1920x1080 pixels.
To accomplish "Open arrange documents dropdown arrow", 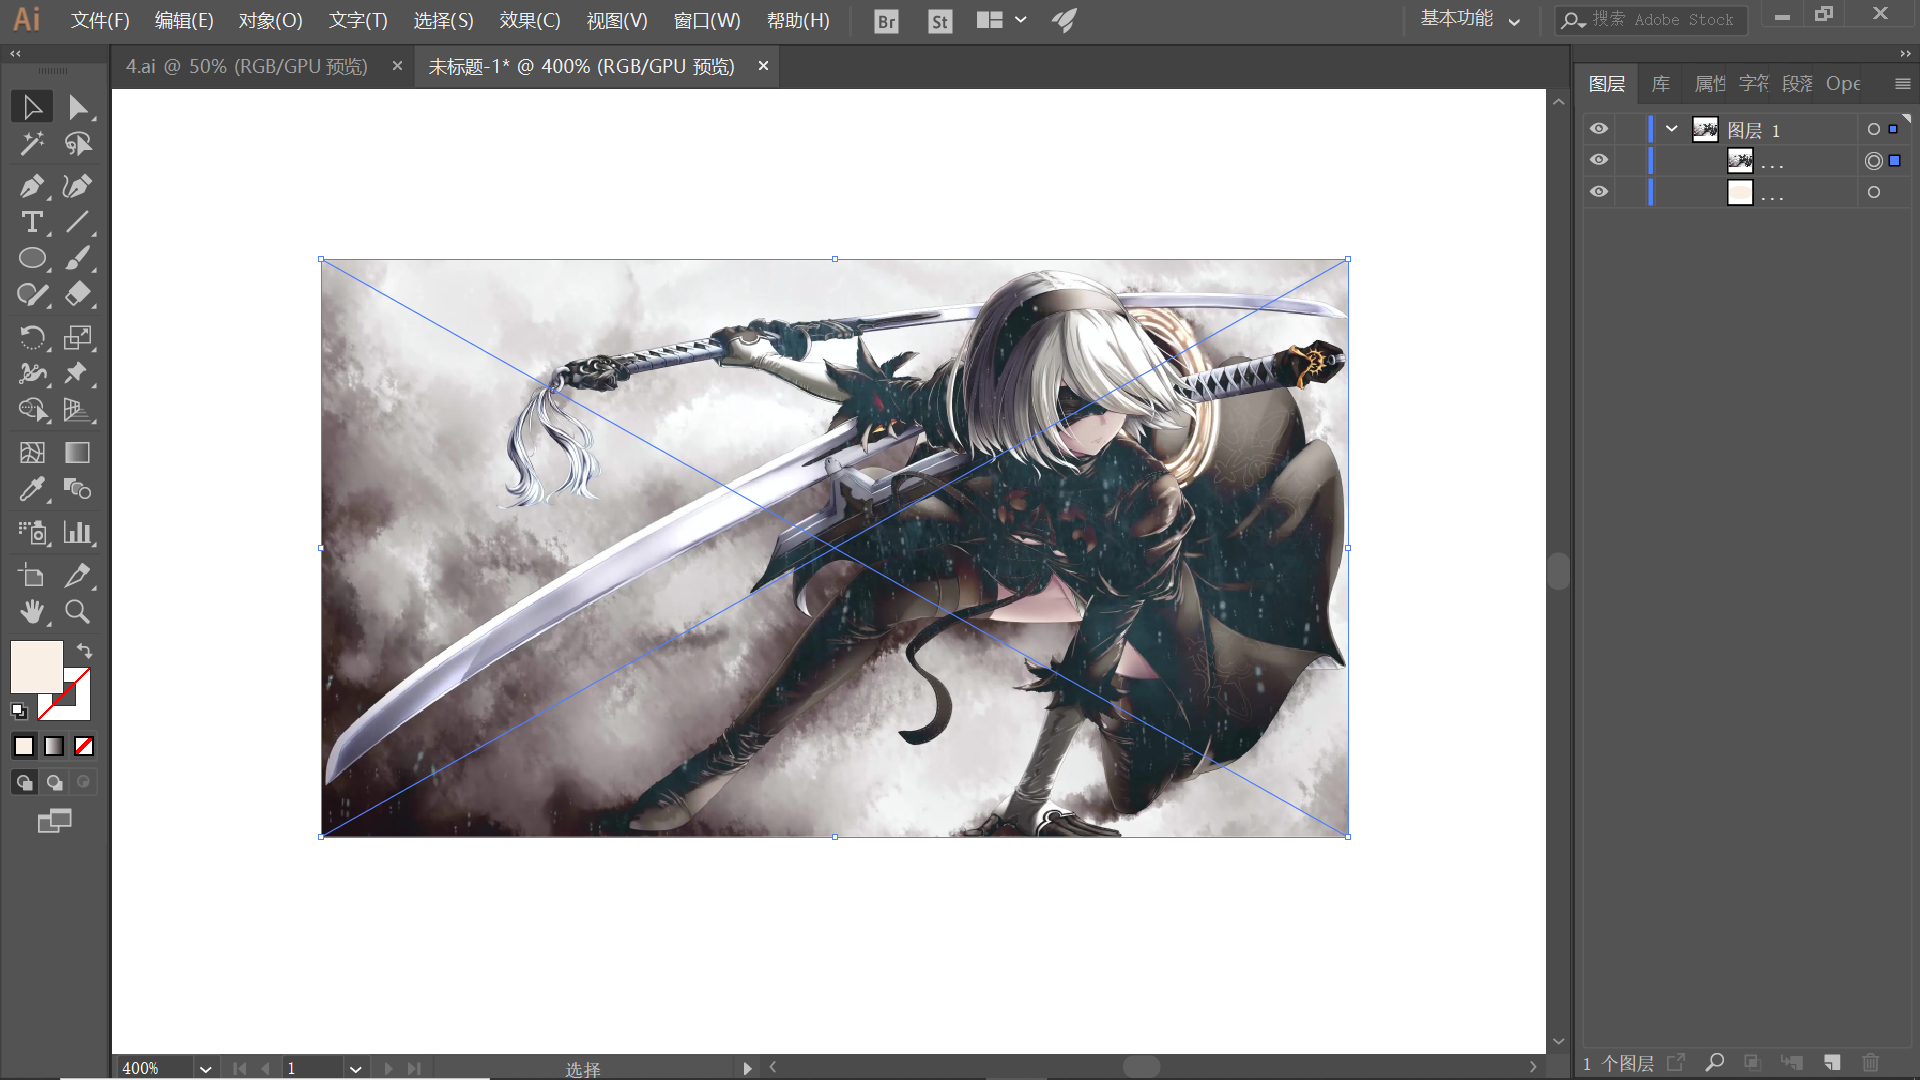I will pos(1020,20).
